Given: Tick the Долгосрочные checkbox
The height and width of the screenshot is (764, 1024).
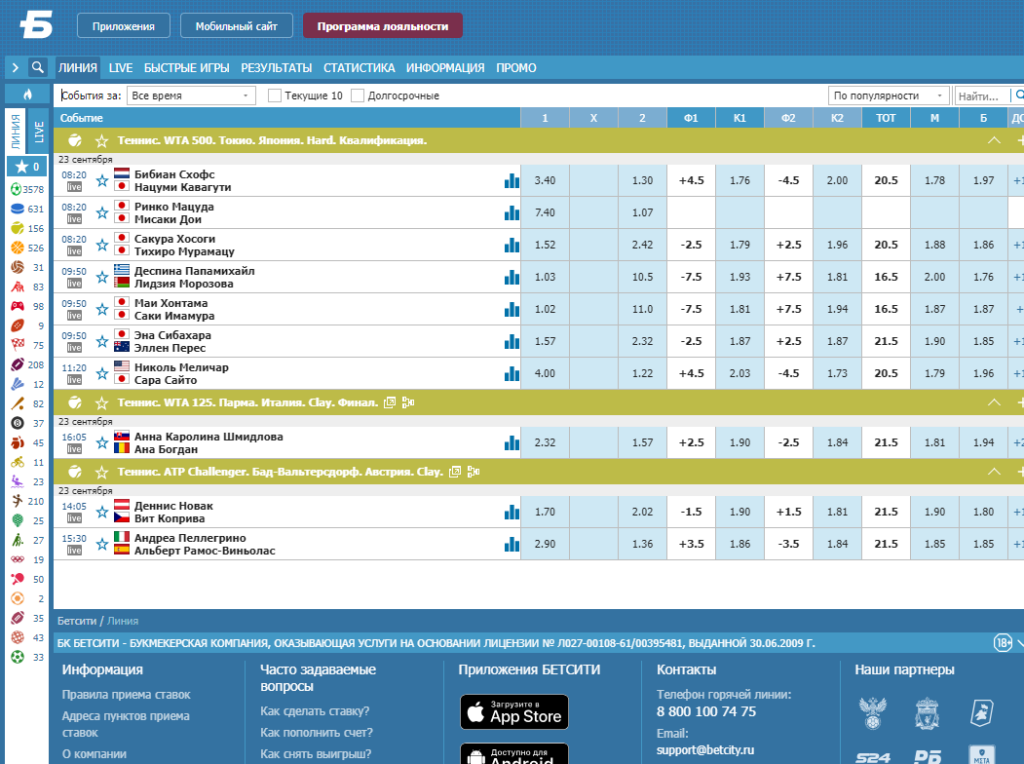Looking at the screenshot, I should (x=357, y=95).
